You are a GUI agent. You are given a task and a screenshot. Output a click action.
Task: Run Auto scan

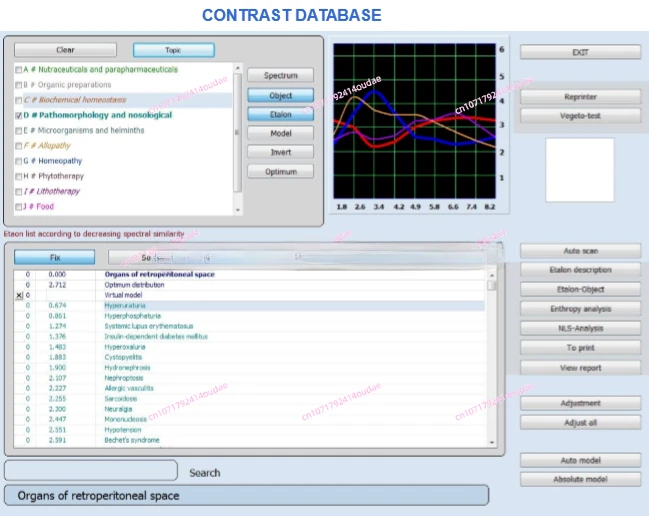point(580,251)
